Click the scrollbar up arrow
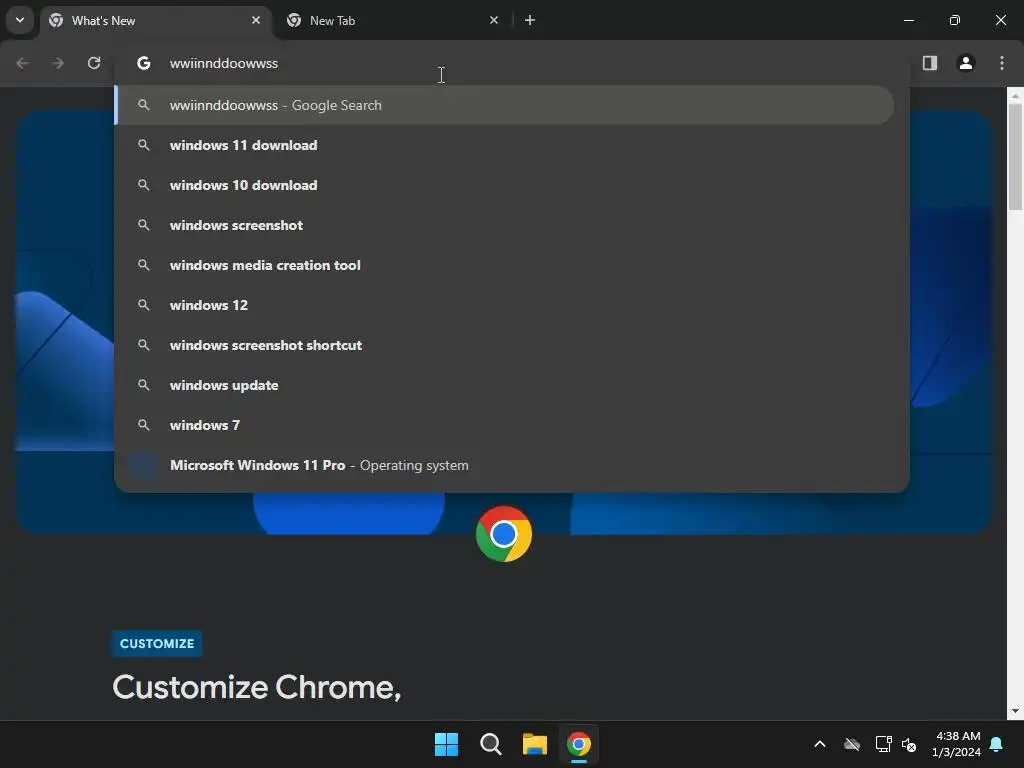 coord(1015,96)
